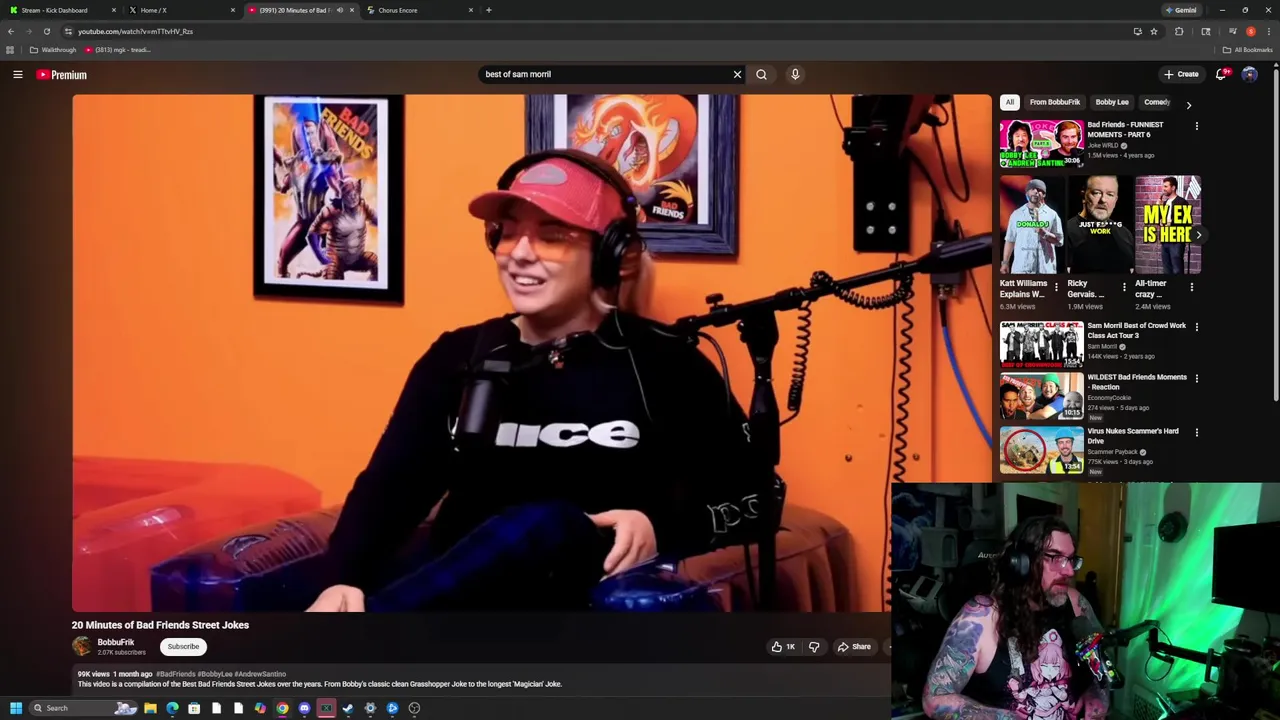Open Gemini in Chrome
This screenshot has height=720, width=1280.
[1181, 10]
